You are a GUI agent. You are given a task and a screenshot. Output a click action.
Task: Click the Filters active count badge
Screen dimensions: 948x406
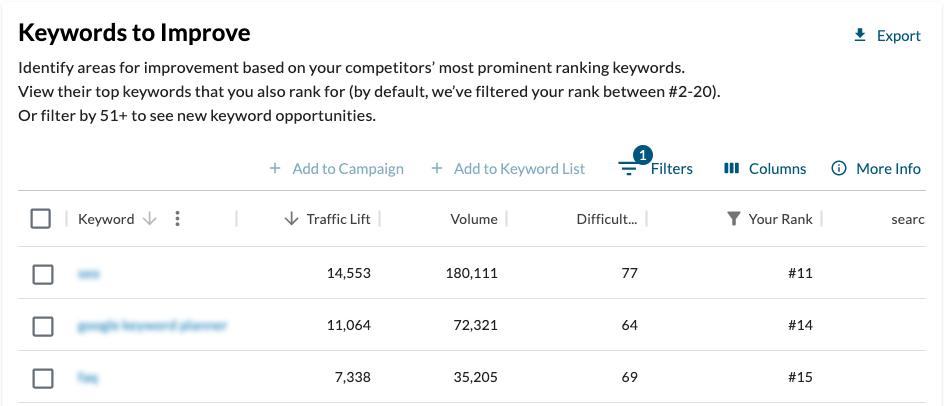643,155
